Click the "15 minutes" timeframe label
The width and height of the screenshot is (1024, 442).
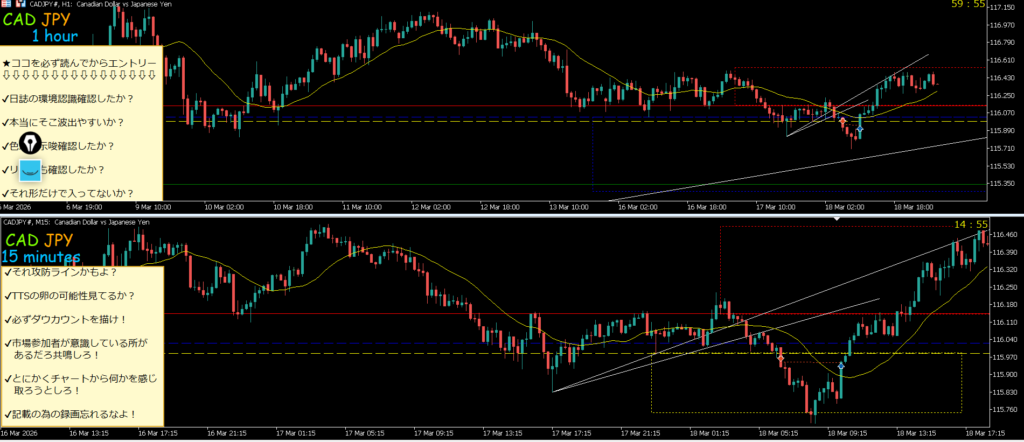[44, 257]
